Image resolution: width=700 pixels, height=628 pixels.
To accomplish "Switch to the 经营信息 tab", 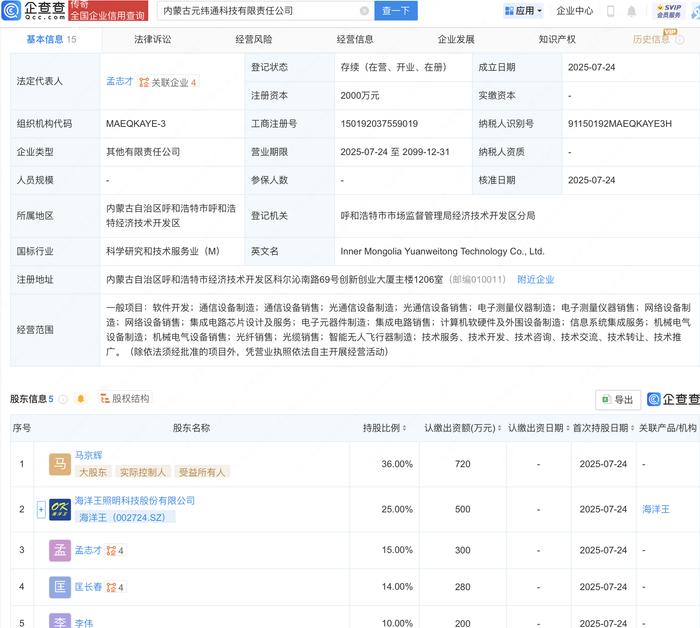I will point(355,39).
